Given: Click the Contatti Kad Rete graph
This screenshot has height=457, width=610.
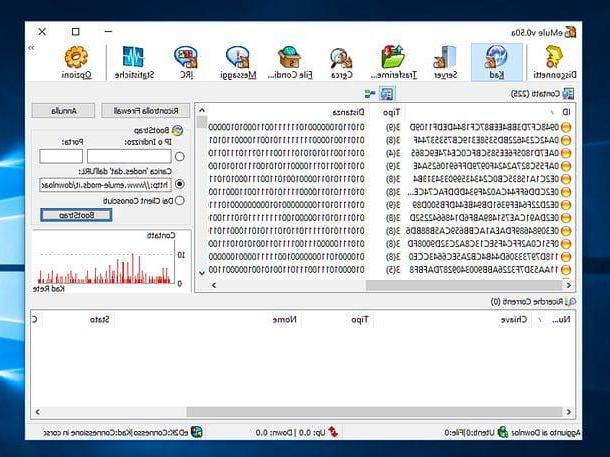Looking at the screenshot, I should tap(112, 261).
